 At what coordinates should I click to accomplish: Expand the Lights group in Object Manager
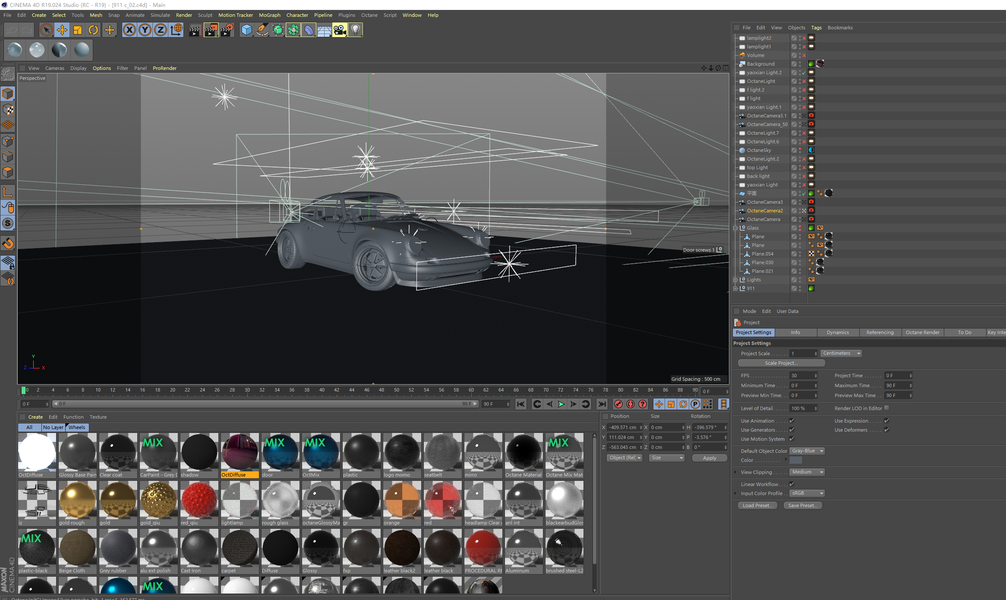click(x=735, y=280)
